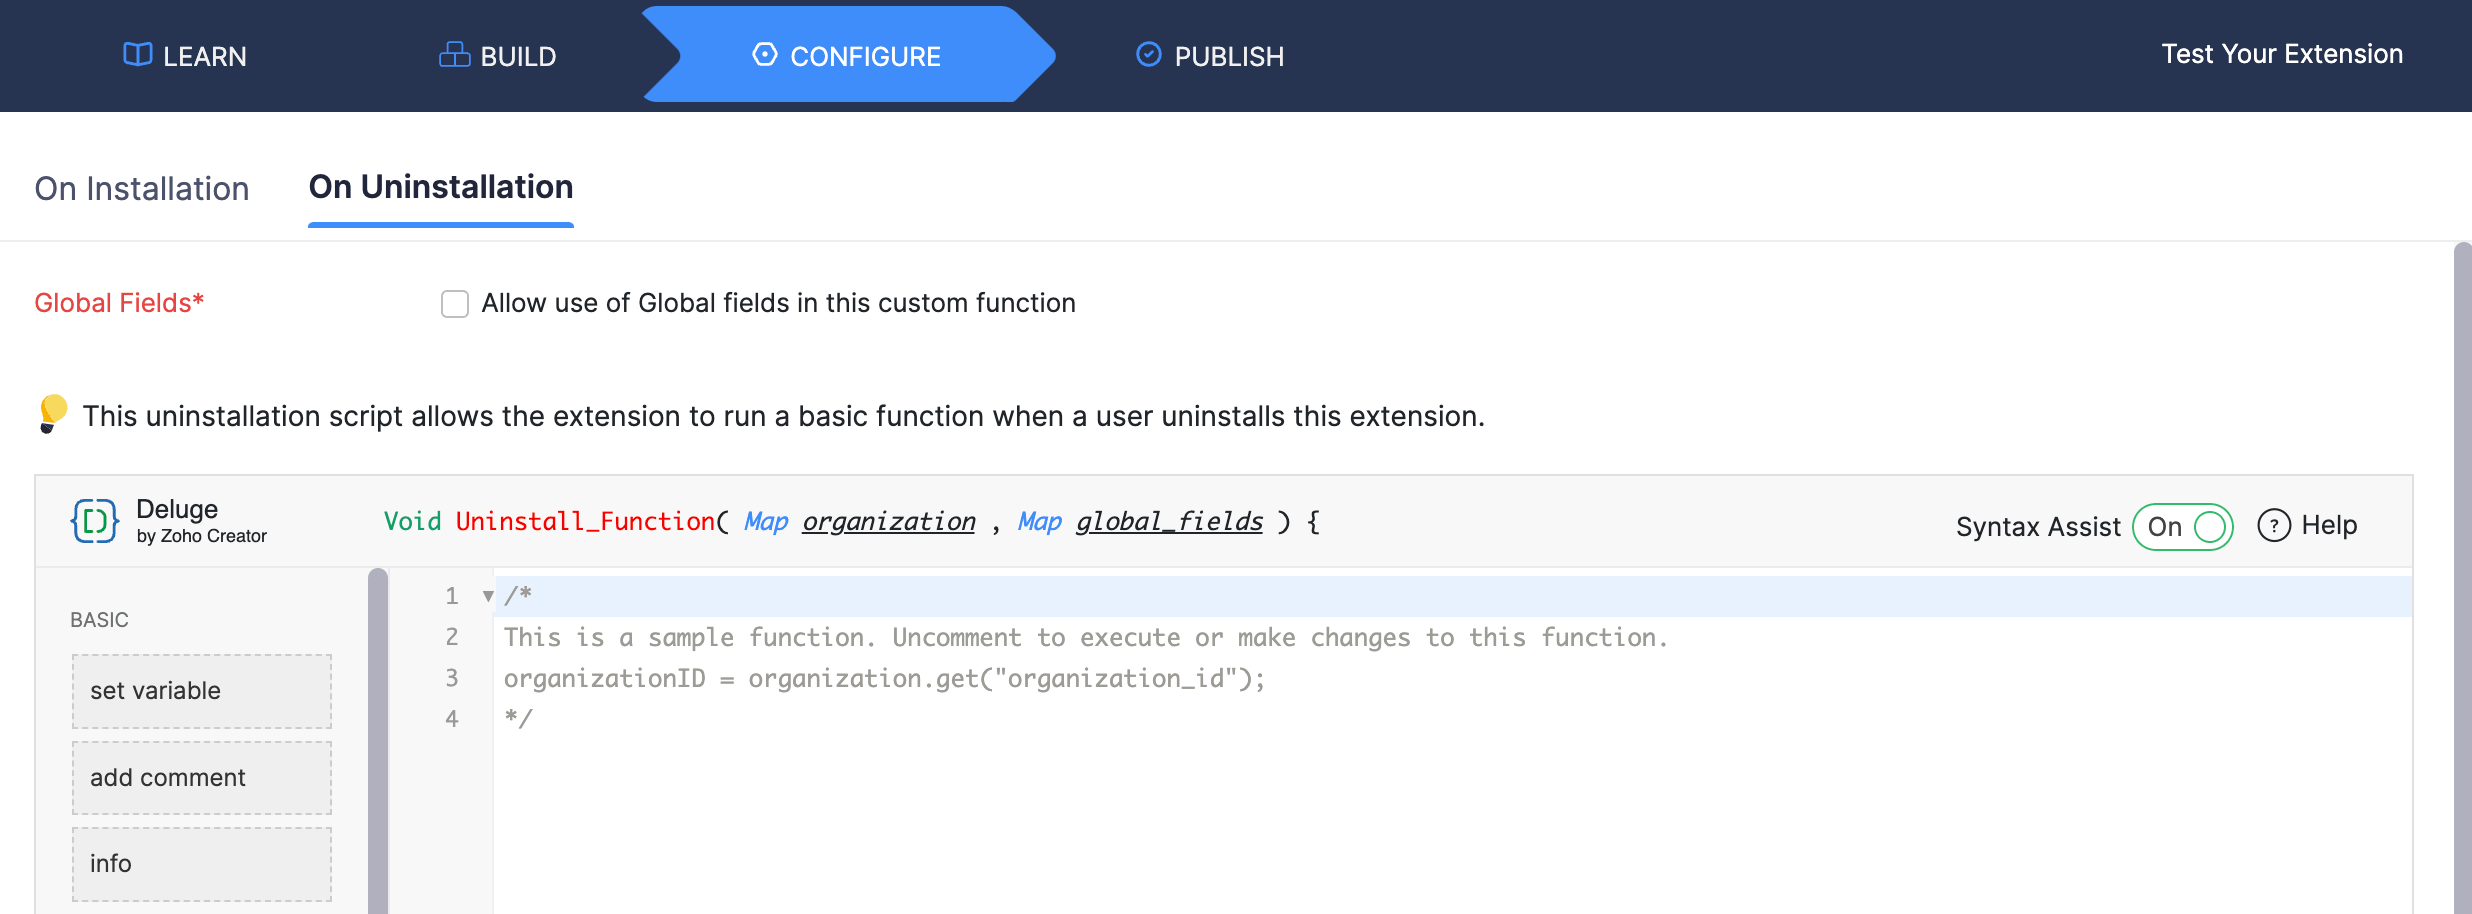Click the Help question mark icon
The image size is (2472, 914).
pos(2274,525)
